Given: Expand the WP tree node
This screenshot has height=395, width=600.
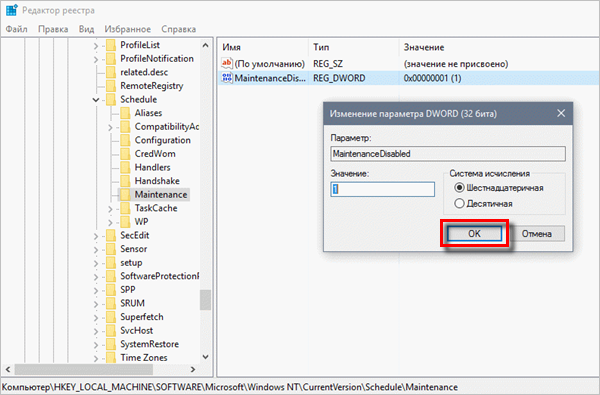Looking at the screenshot, I should [x=110, y=222].
